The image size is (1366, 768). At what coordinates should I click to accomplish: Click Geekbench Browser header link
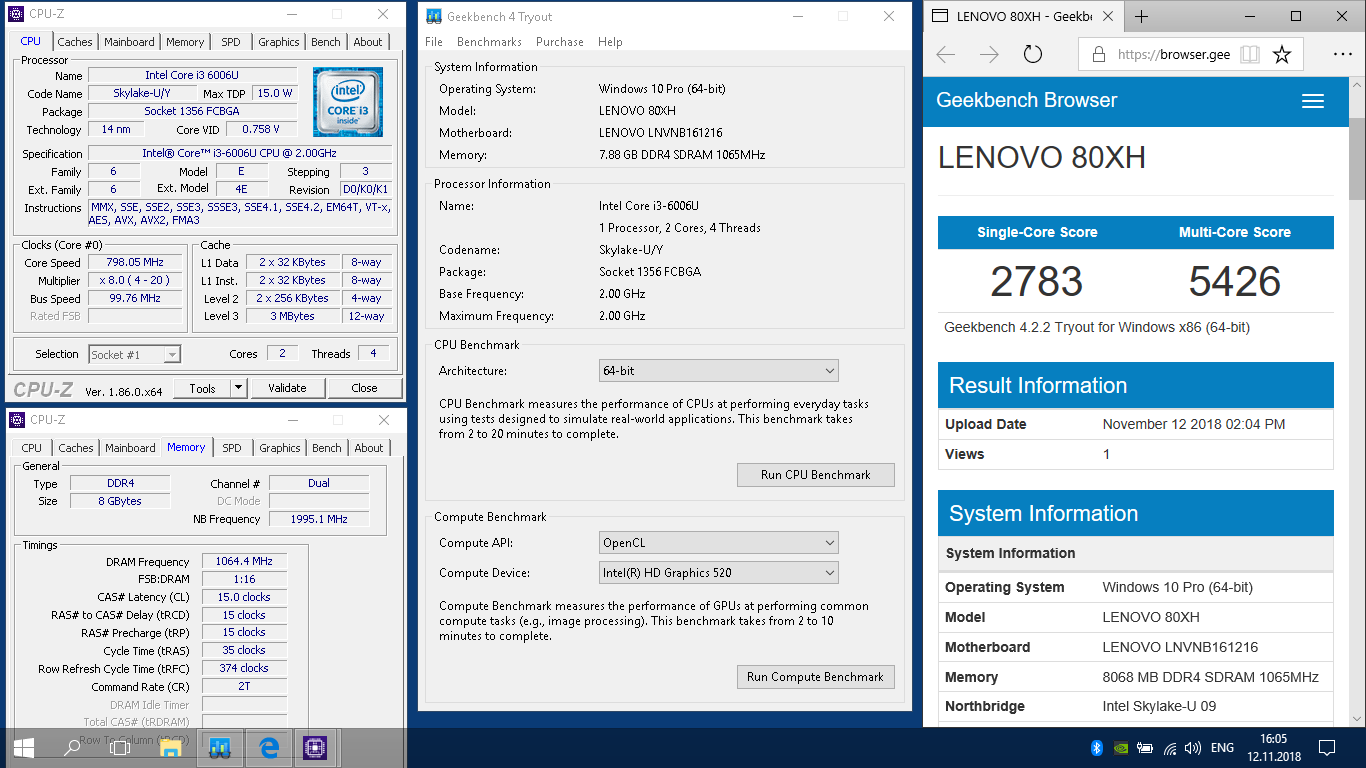tap(1026, 100)
